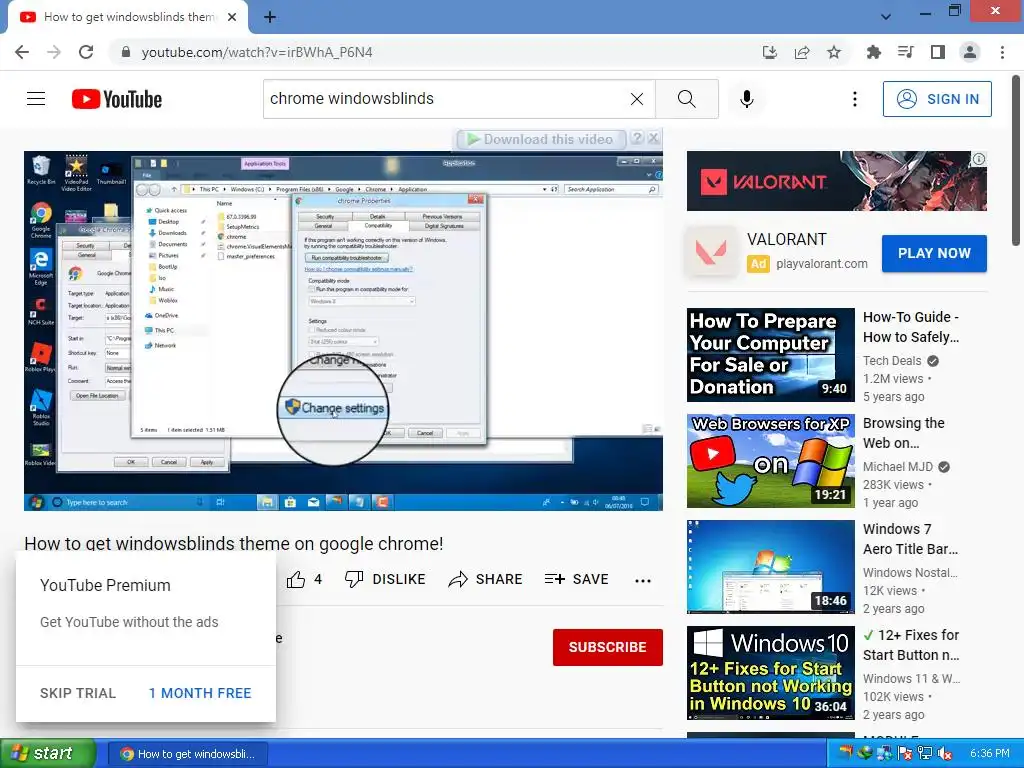Open help on the download bar
This screenshot has width=1024, height=768.
(x=637, y=138)
